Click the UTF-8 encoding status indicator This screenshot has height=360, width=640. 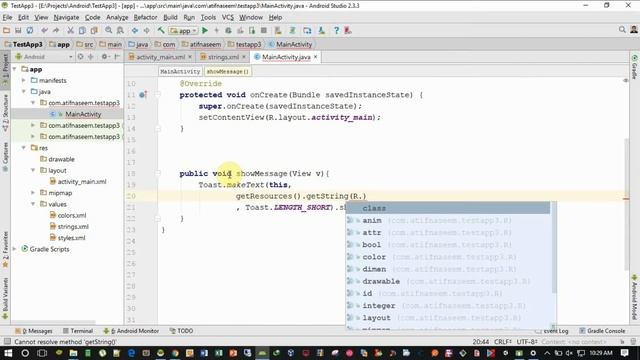pos(527,342)
